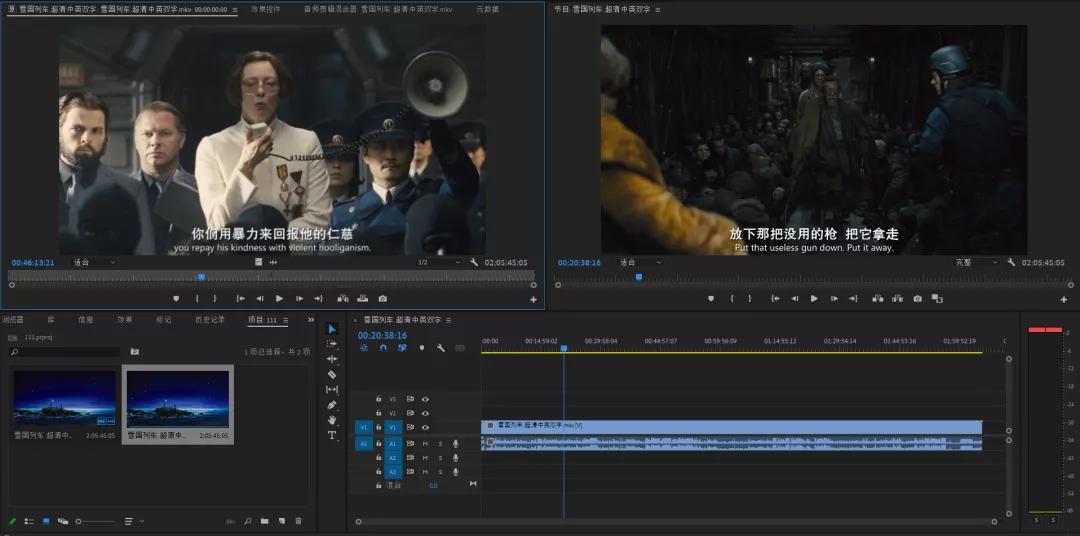The height and width of the screenshot is (536, 1080).
Task: Mute audio track A1
Action: click(x=425, y=443)
